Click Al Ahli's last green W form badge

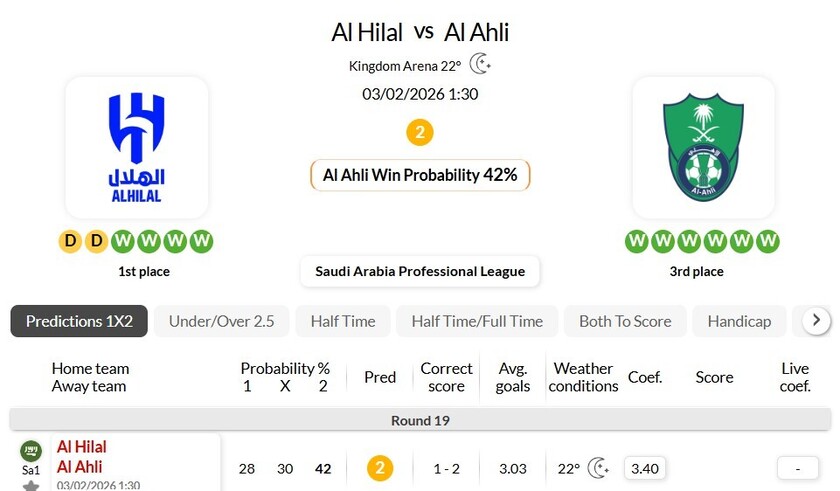point(768,240)
